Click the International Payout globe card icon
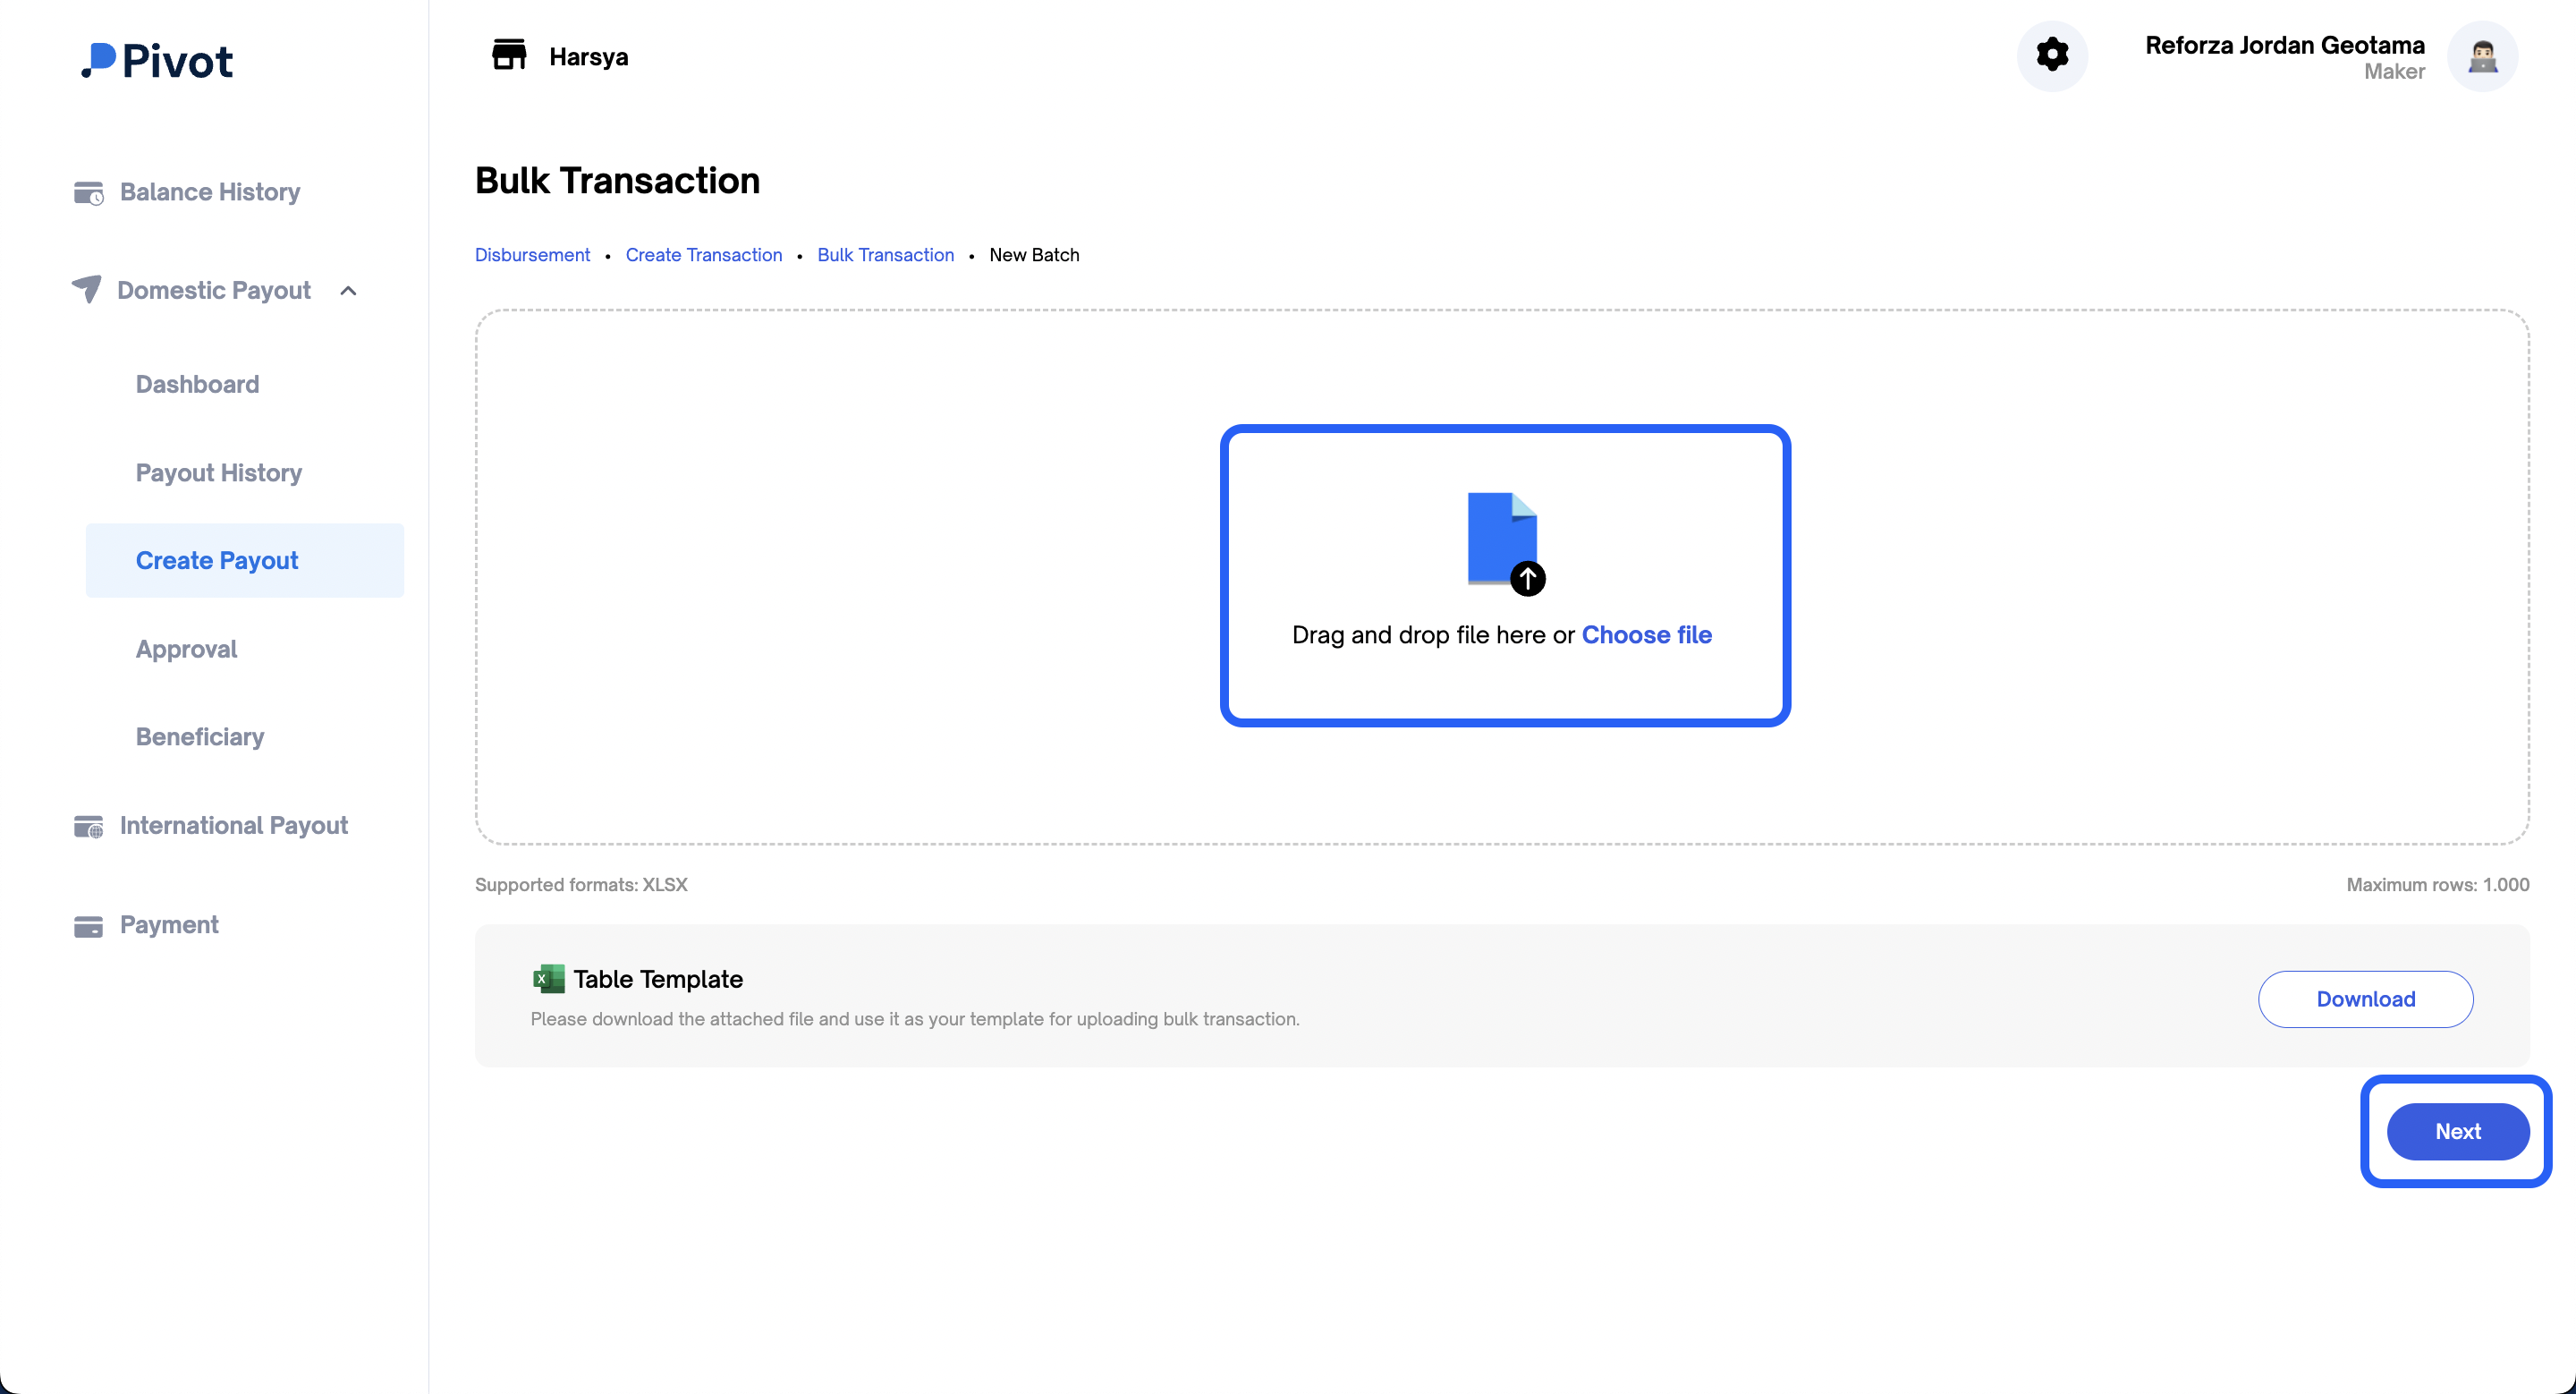 pos(88,826)
